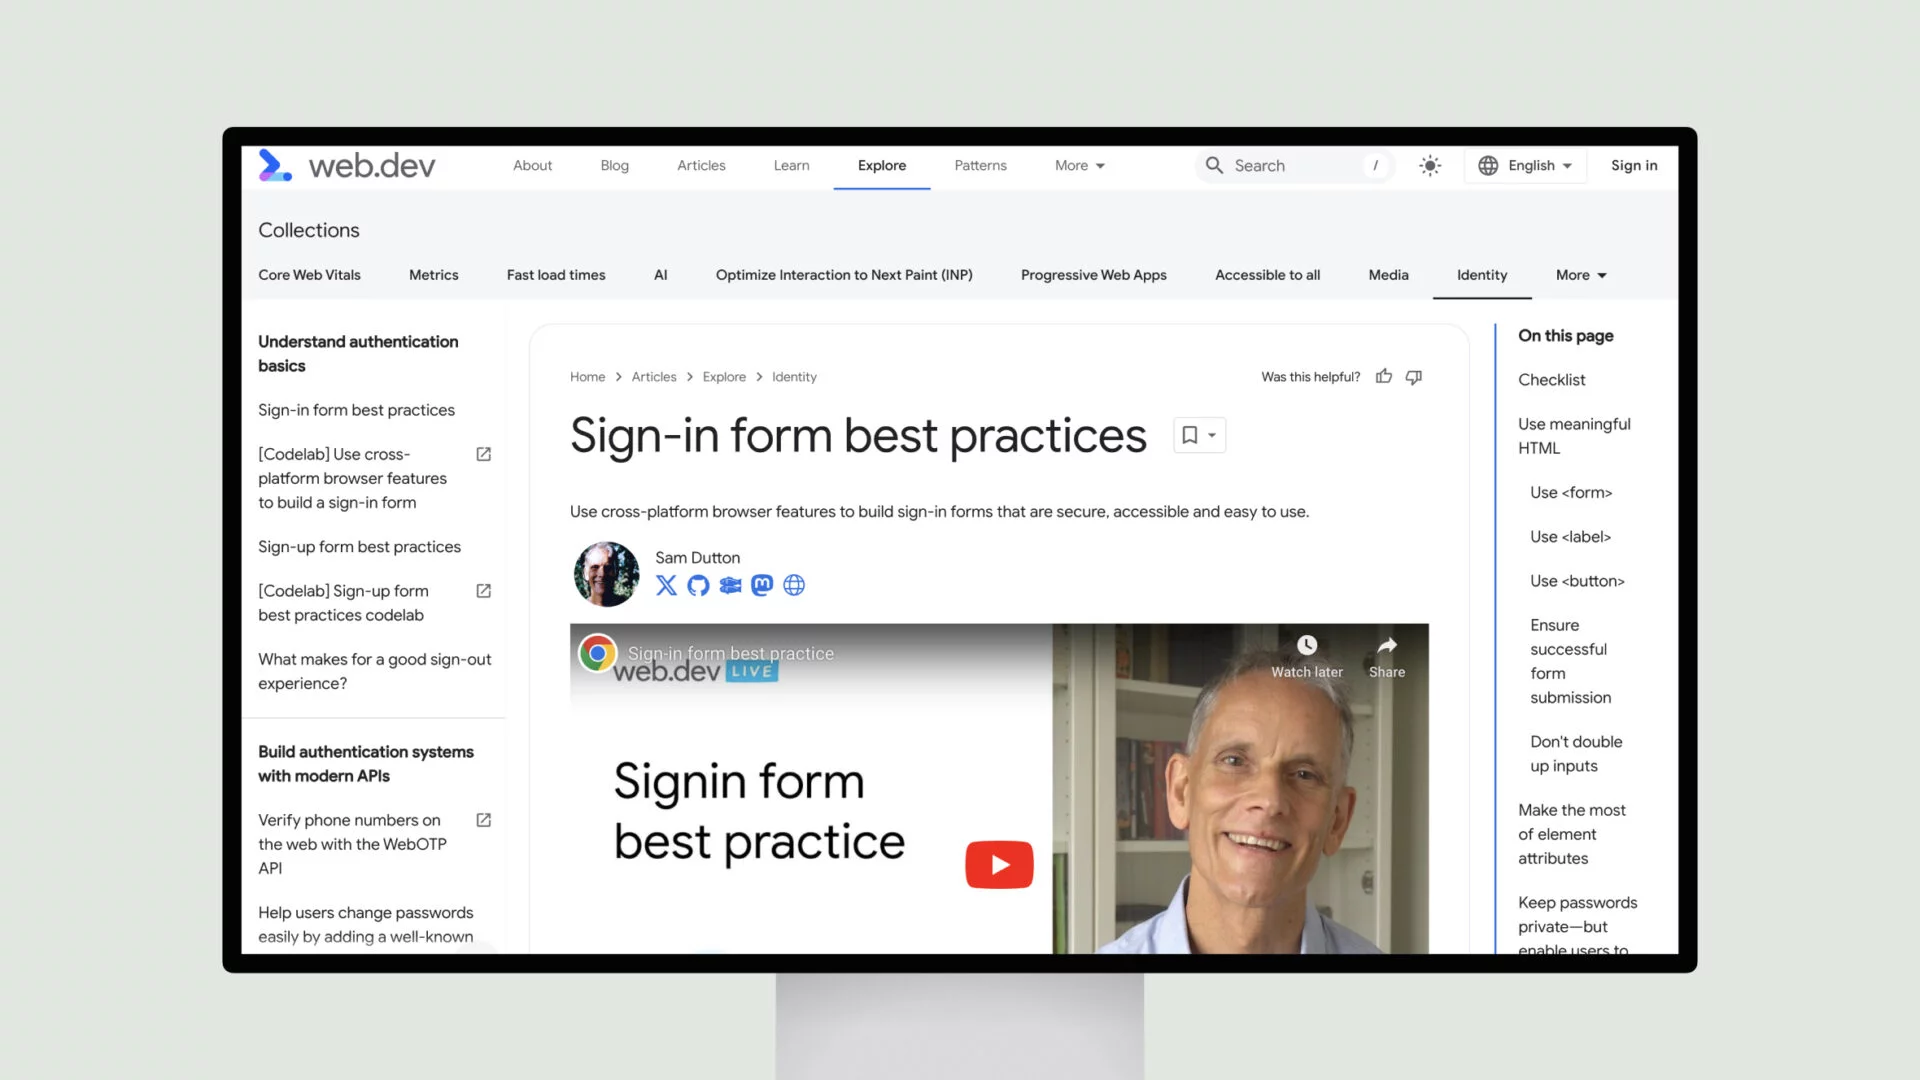Click Sam Dutton's personal website globe icon
Image resolution: width=1920 pixels, height=1080 pixels.
(793, 585)
